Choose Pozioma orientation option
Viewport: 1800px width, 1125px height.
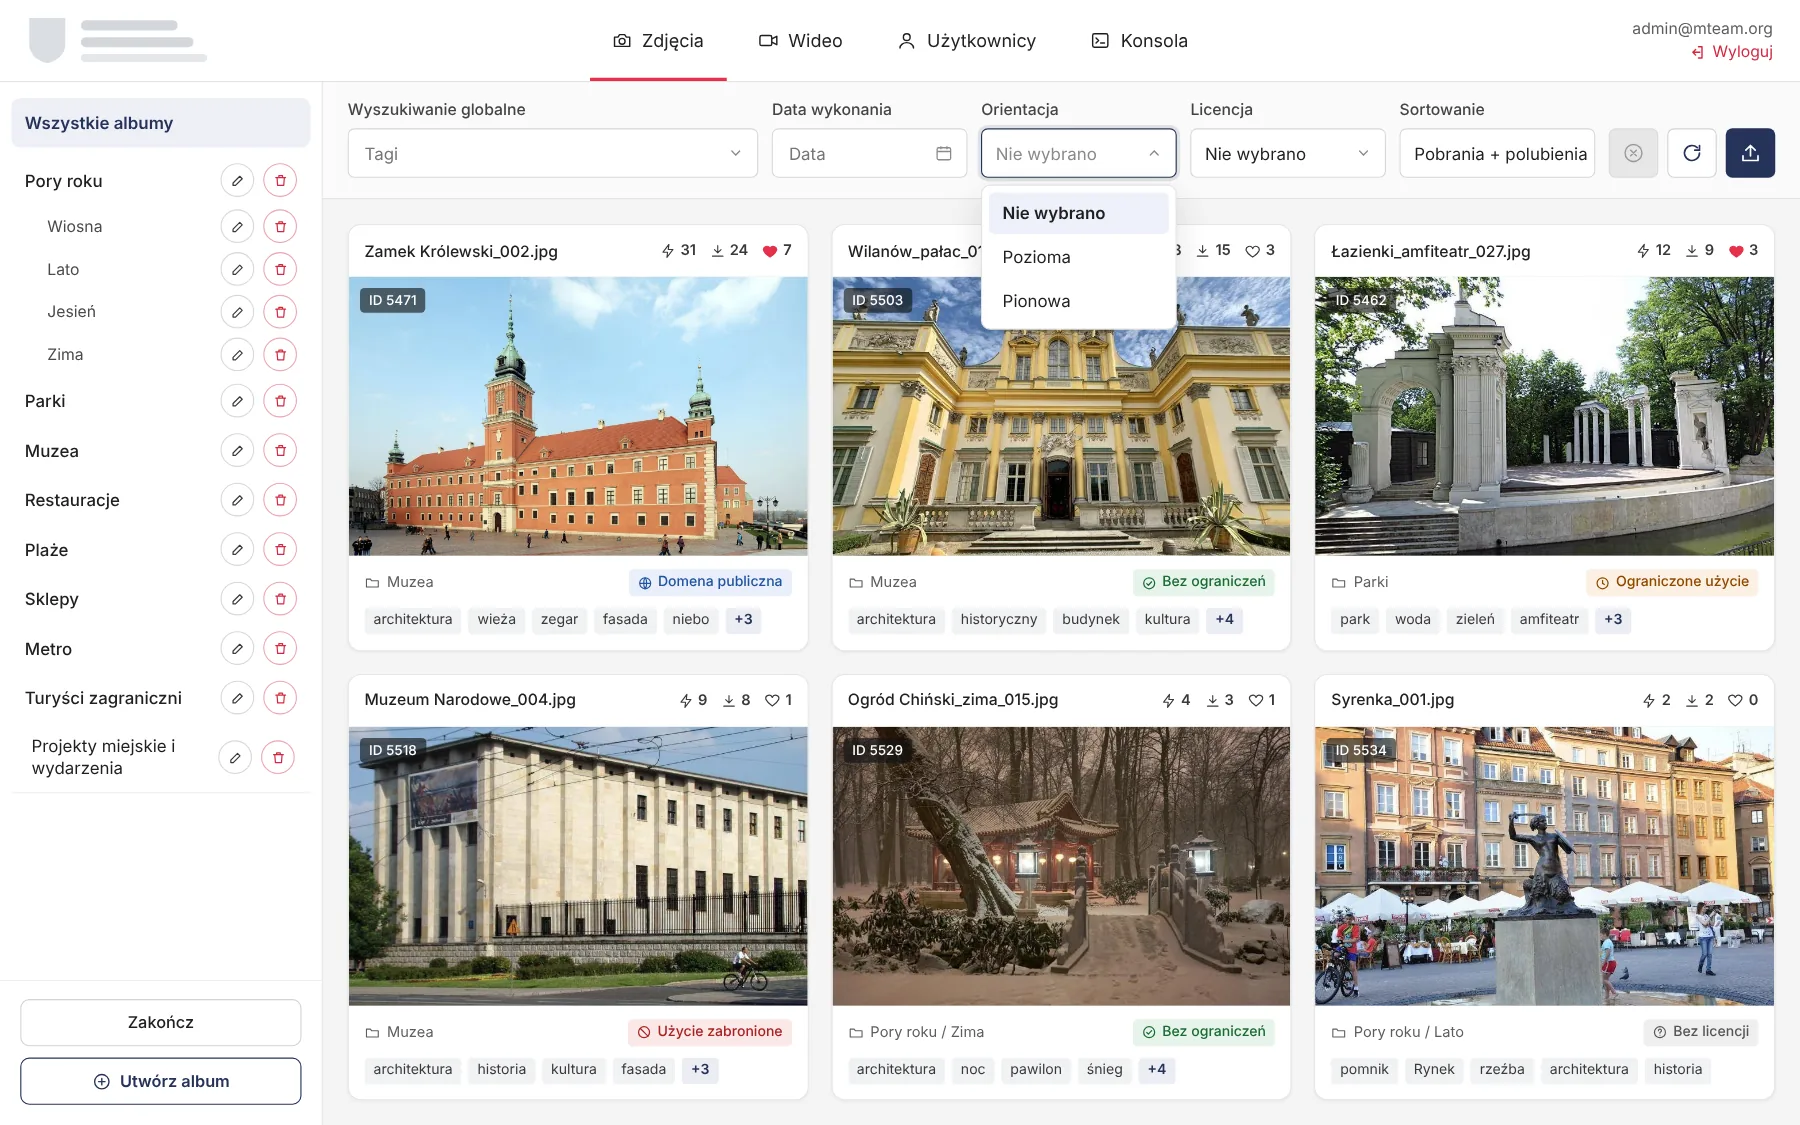(x=1078, y=257)
